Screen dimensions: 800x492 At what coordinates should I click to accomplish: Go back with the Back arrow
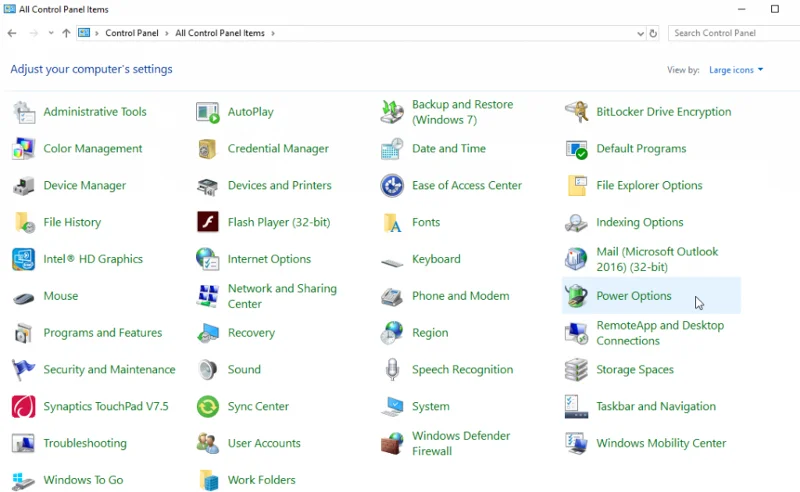[x=12, y=33]
